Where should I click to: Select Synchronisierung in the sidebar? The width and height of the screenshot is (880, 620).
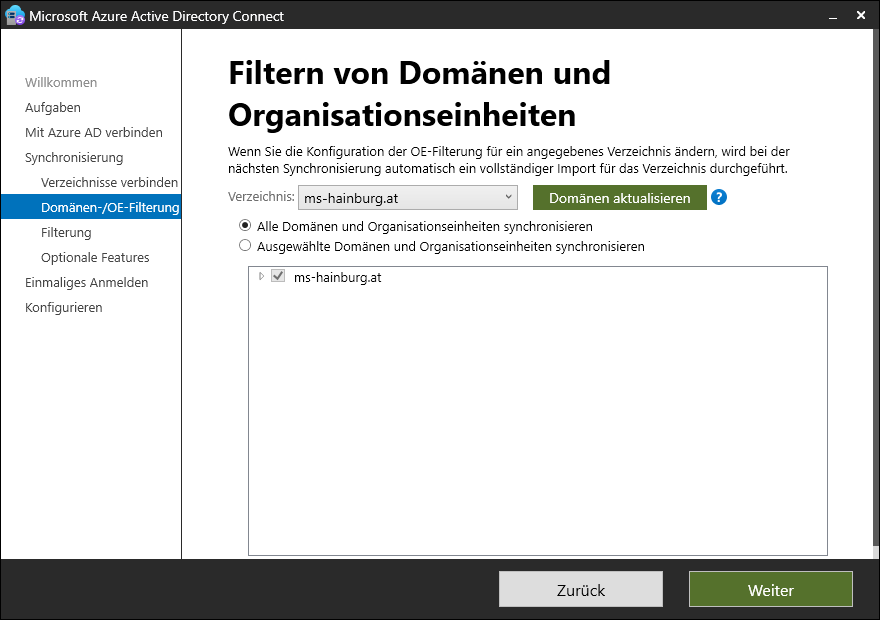pyautogui.click(x=74, y=157)
